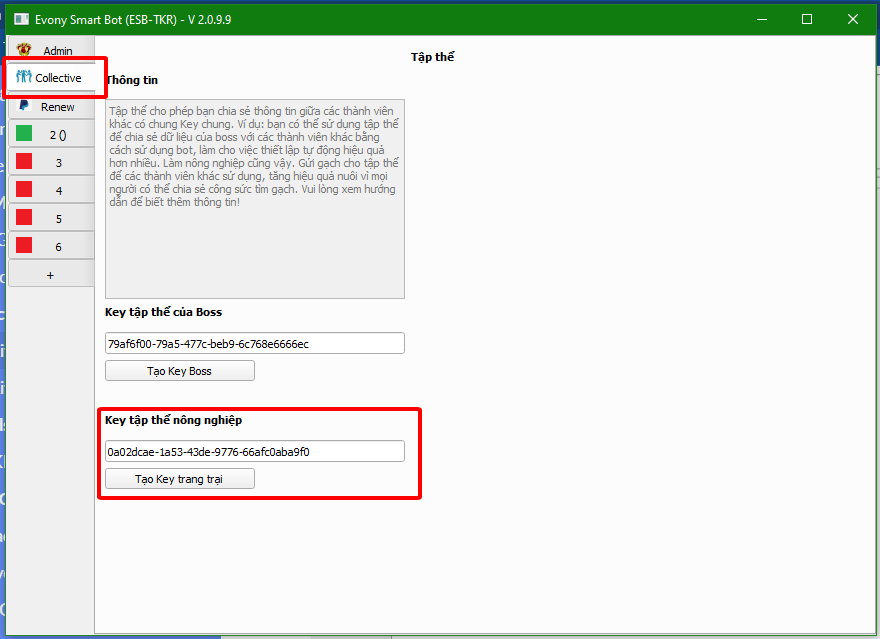Select the Collective tab people icon
The height and width of the screenshot is (639, 880).
pyautogui.click(x=24, y=77)
